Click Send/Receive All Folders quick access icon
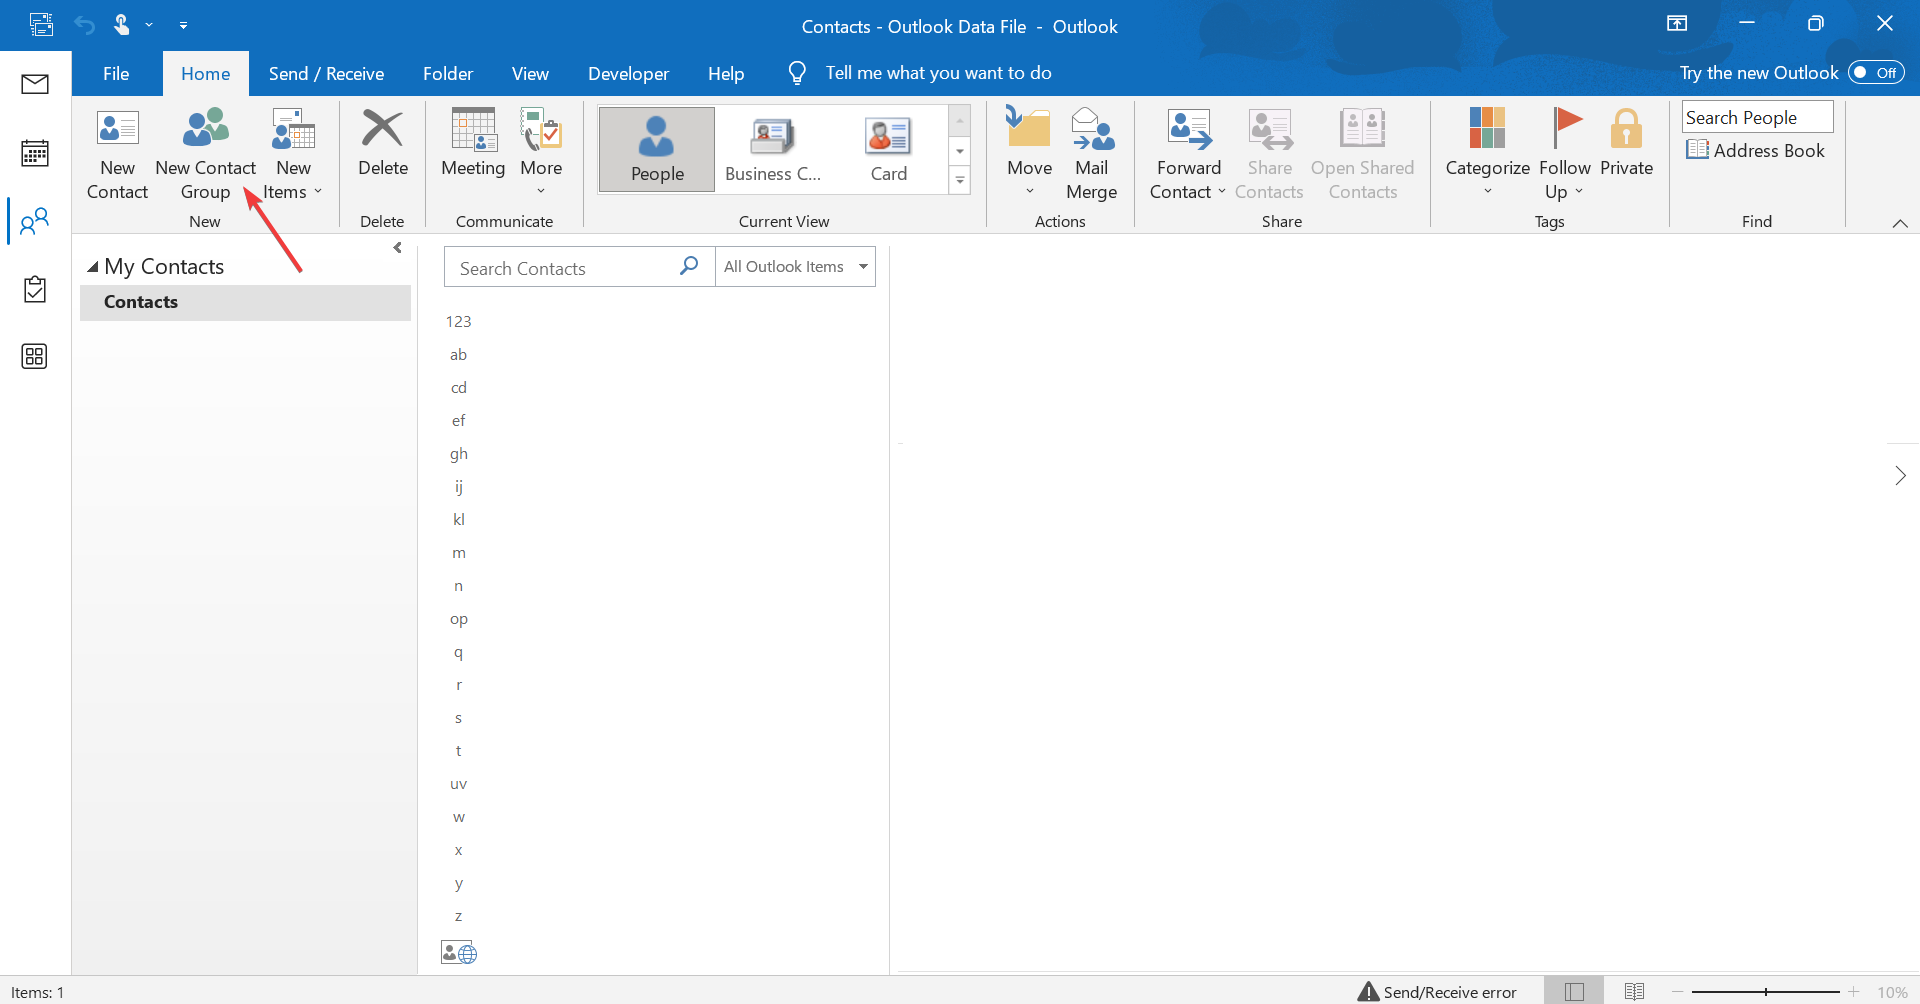This screenshot has width=1920, height=1004. (41, 25)
